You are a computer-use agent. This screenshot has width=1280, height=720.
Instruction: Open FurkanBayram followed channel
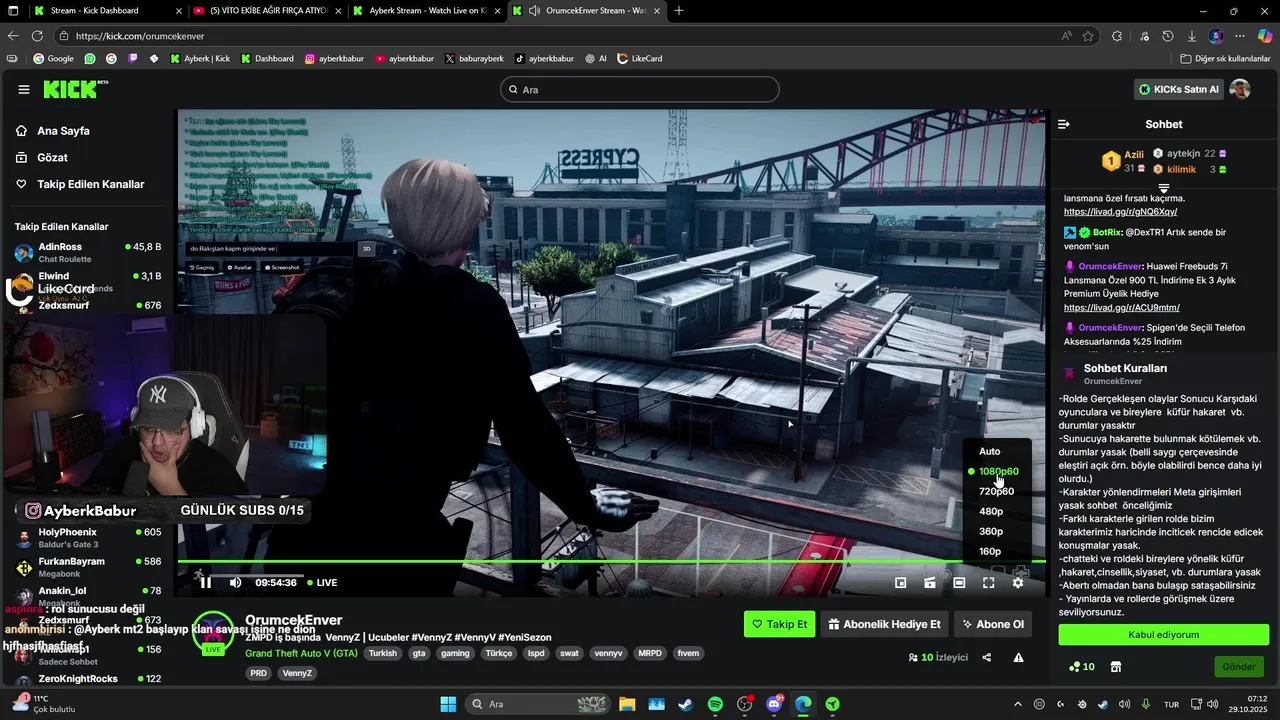pyautogui.click(x=88, y=567)
